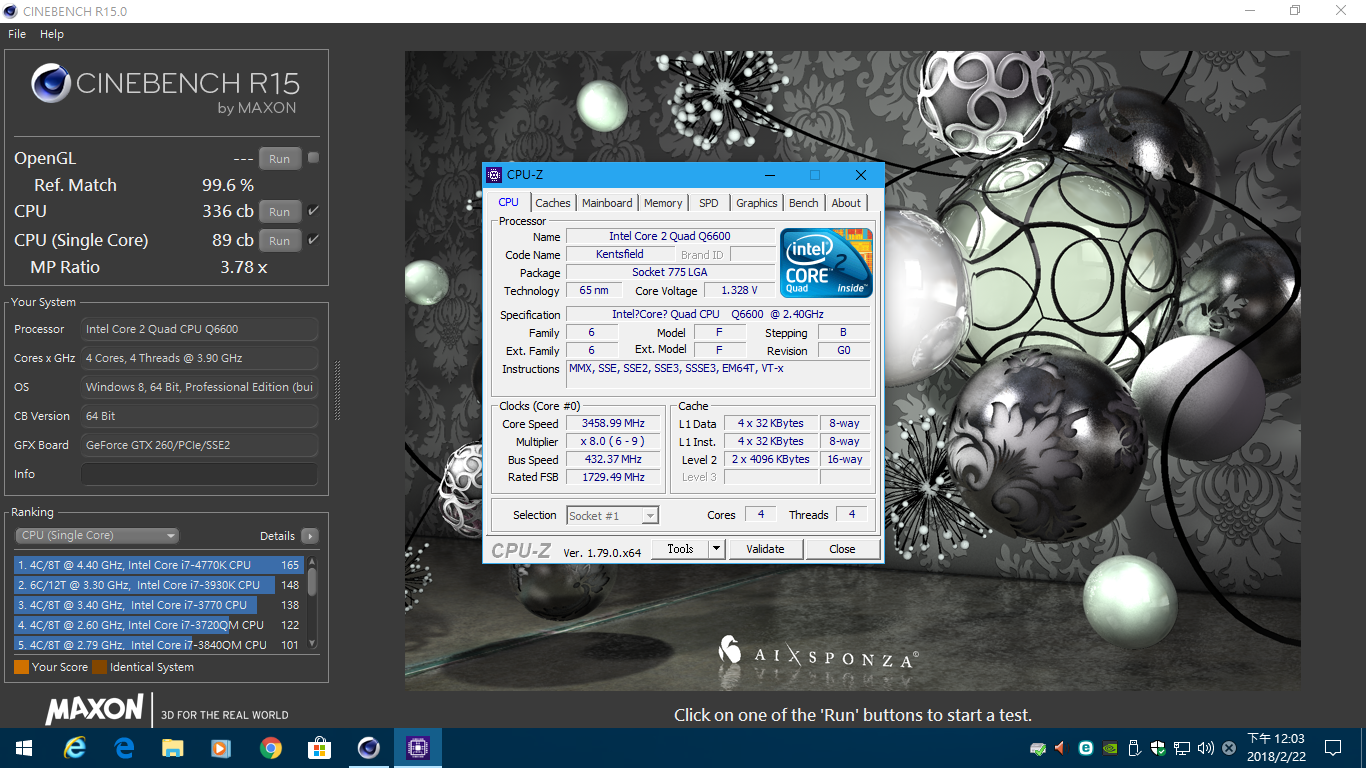Click the ranking list vertical scrollbar

(312, 603)
